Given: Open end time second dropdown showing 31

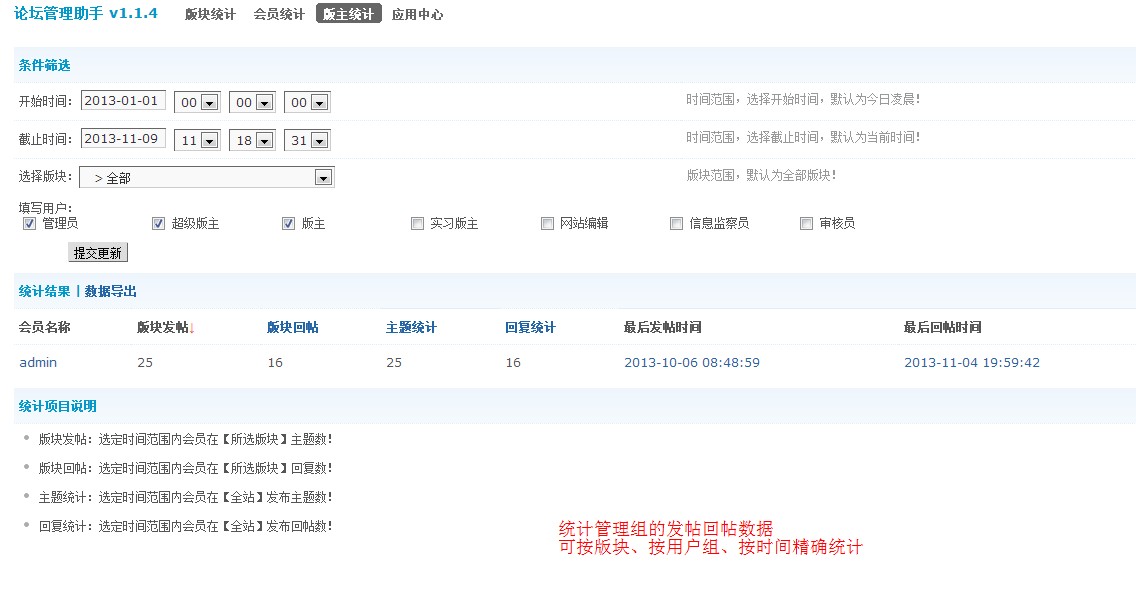Looking at the screenshot, I should pyautogui.click(x=306, y=140).
